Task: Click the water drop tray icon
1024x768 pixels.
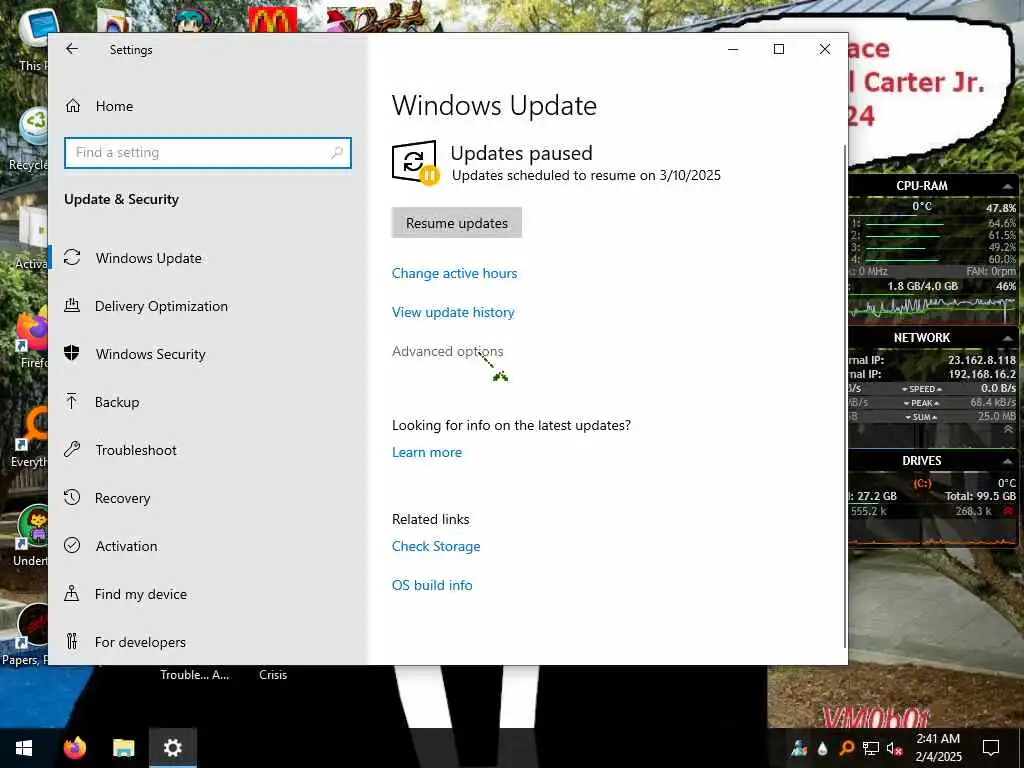Action: pos(822,748)
